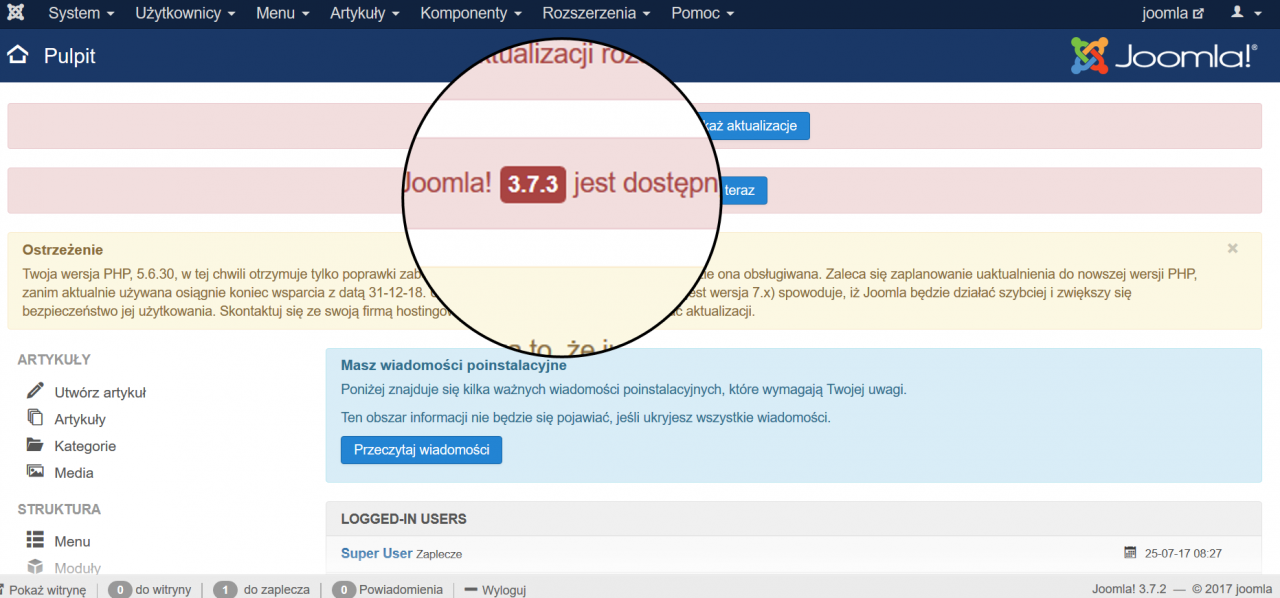Screen dimensions: 1280x598
Task: Open Moduły from the sidebar
Action: pyautogui.click(x=78, y=568)
